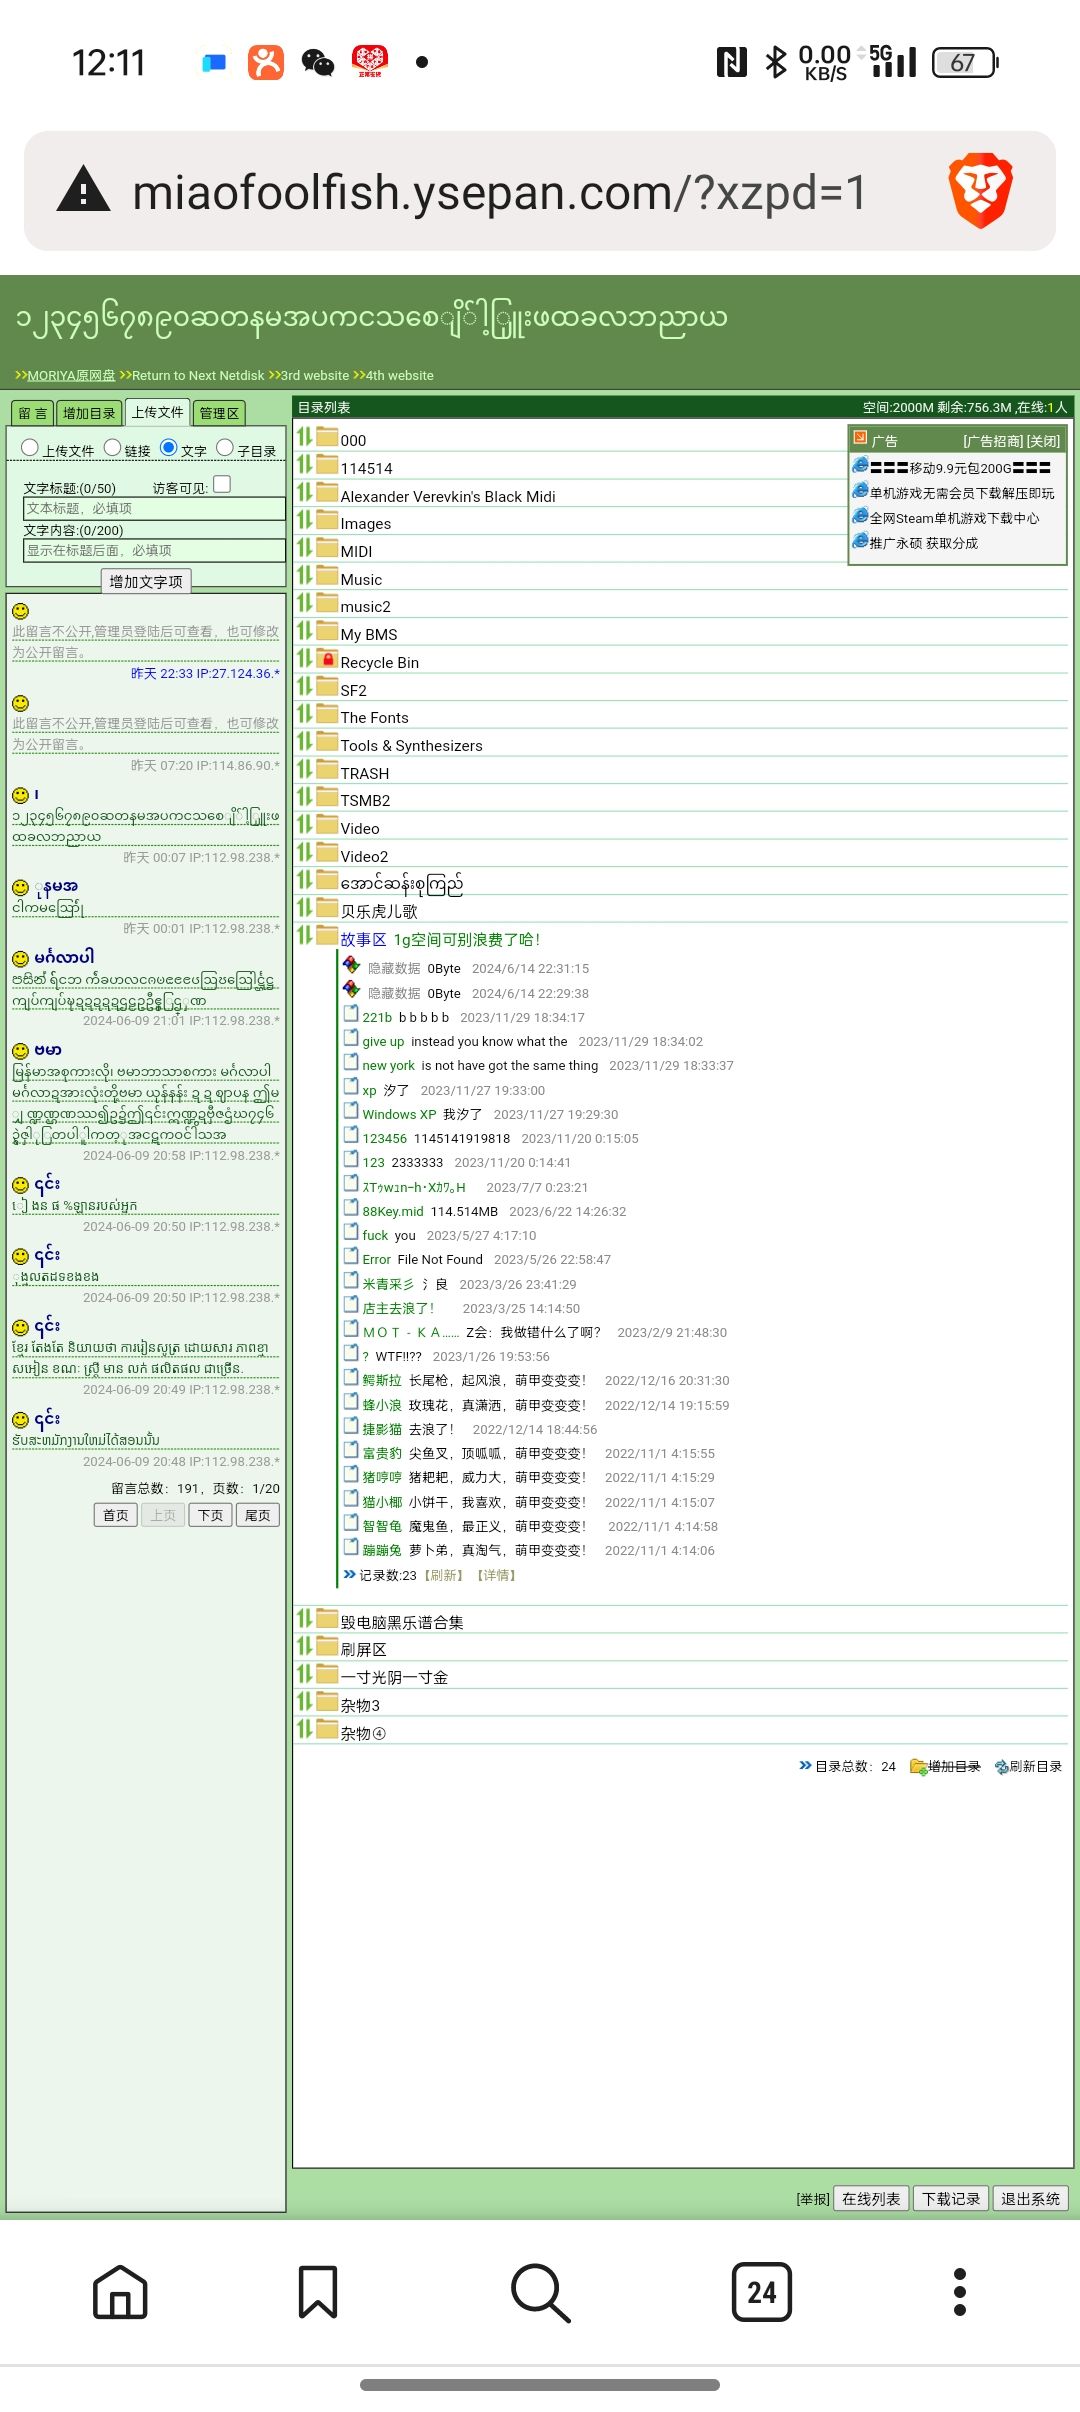Image resolution: width=1080 pixels, height=2412 pixels.
Task: Tap the bookmark icon in bottom bar
Action: 318,2291
